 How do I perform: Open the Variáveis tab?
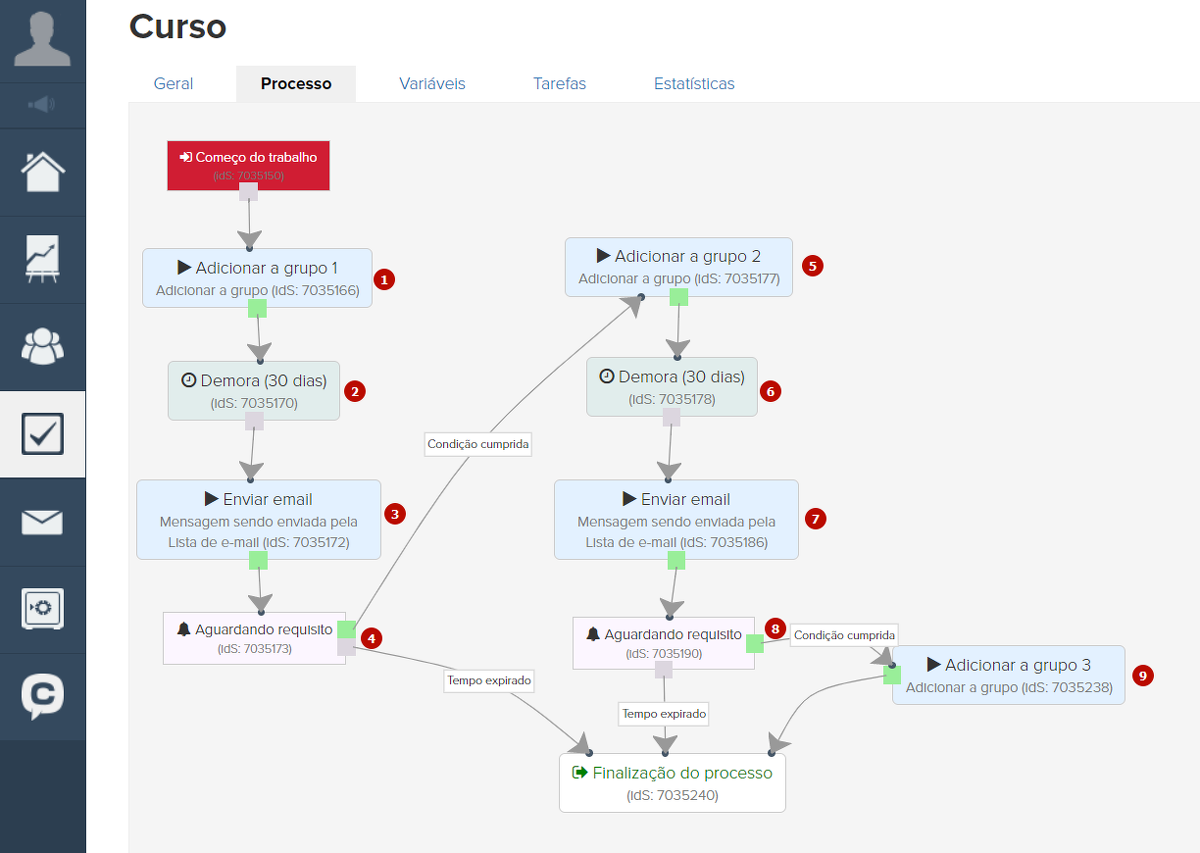pyautogui.click(x=432, y=84)
